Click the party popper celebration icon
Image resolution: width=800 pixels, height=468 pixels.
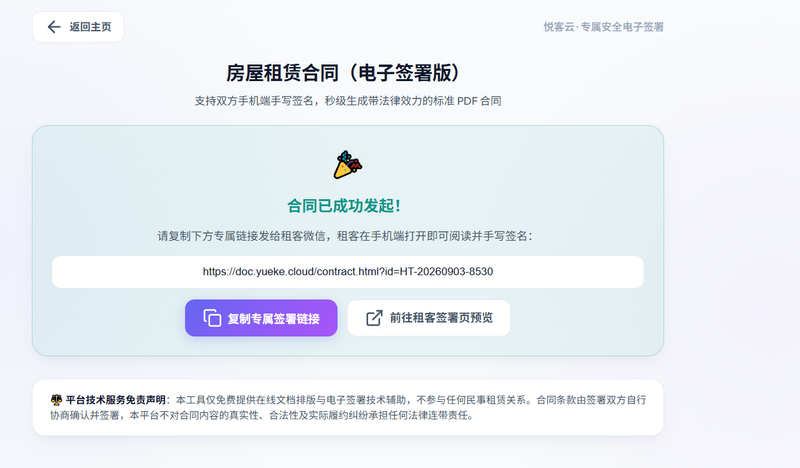coord(347,165)
